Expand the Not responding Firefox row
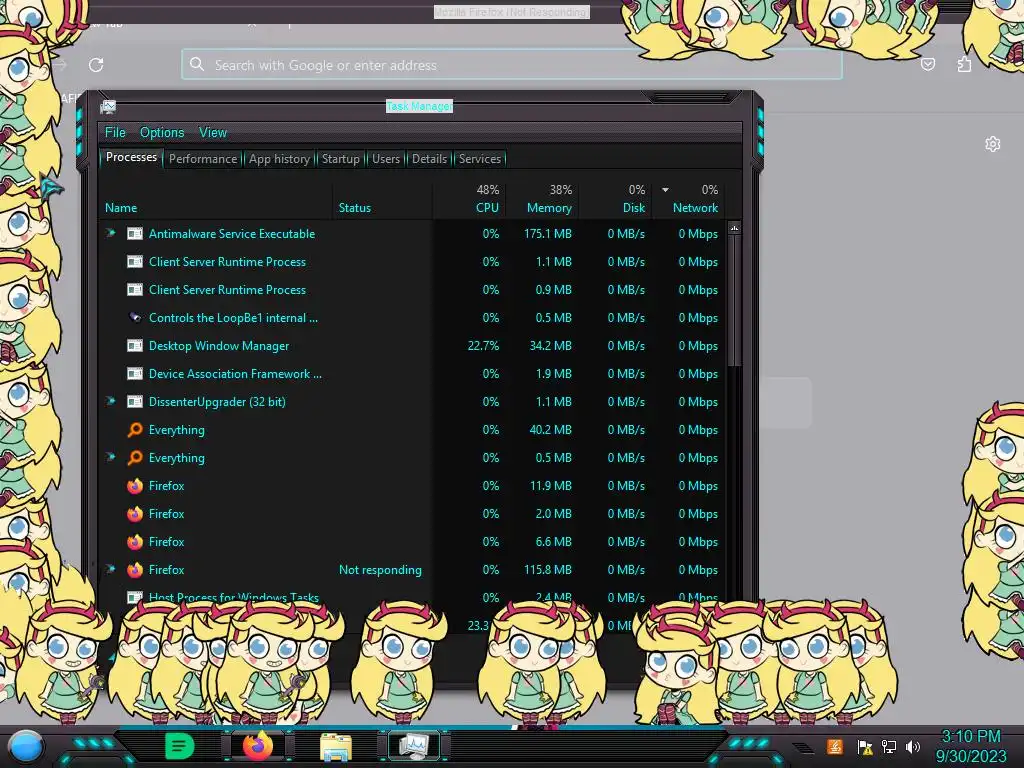Screen dimensions: 1024x768 [110, 569]
